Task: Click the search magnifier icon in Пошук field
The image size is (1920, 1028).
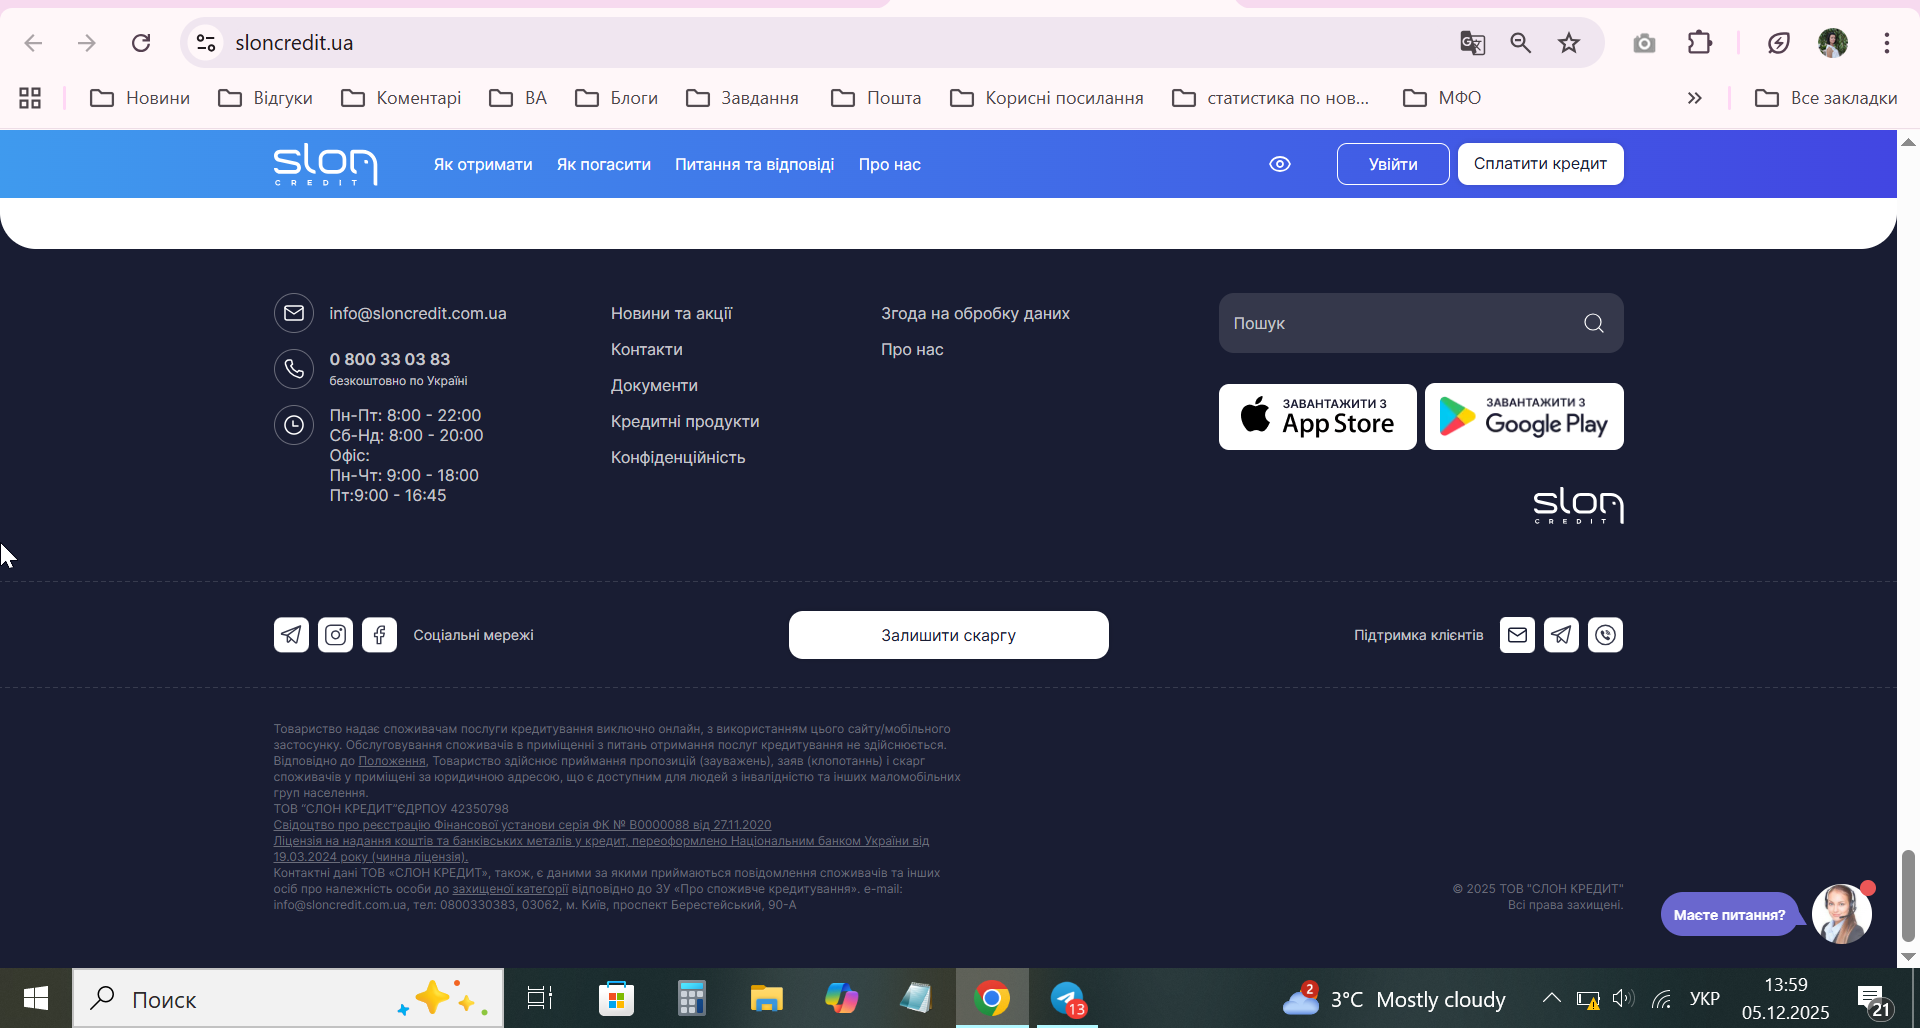Action: pos(1594,323)
